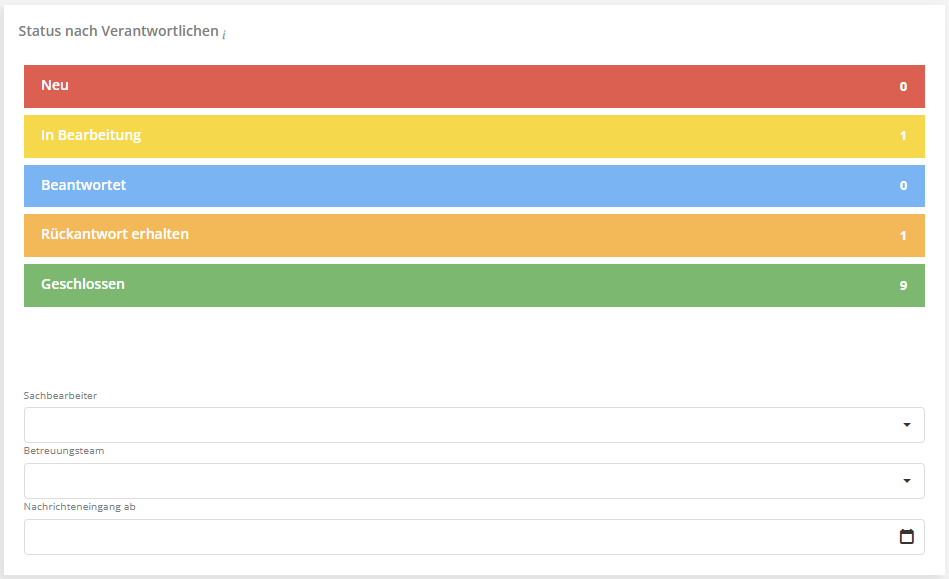Expand the Betreuungsteam dropdown arrow
Screen dimensions: 949x579
(907, 481)
